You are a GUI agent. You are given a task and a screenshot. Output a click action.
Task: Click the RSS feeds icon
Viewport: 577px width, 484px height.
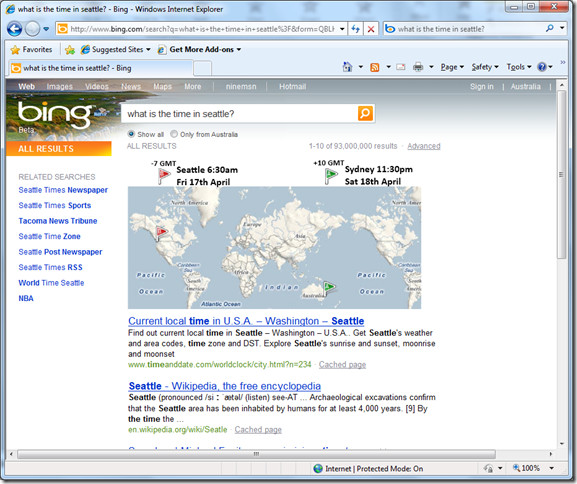coord(375,67)
